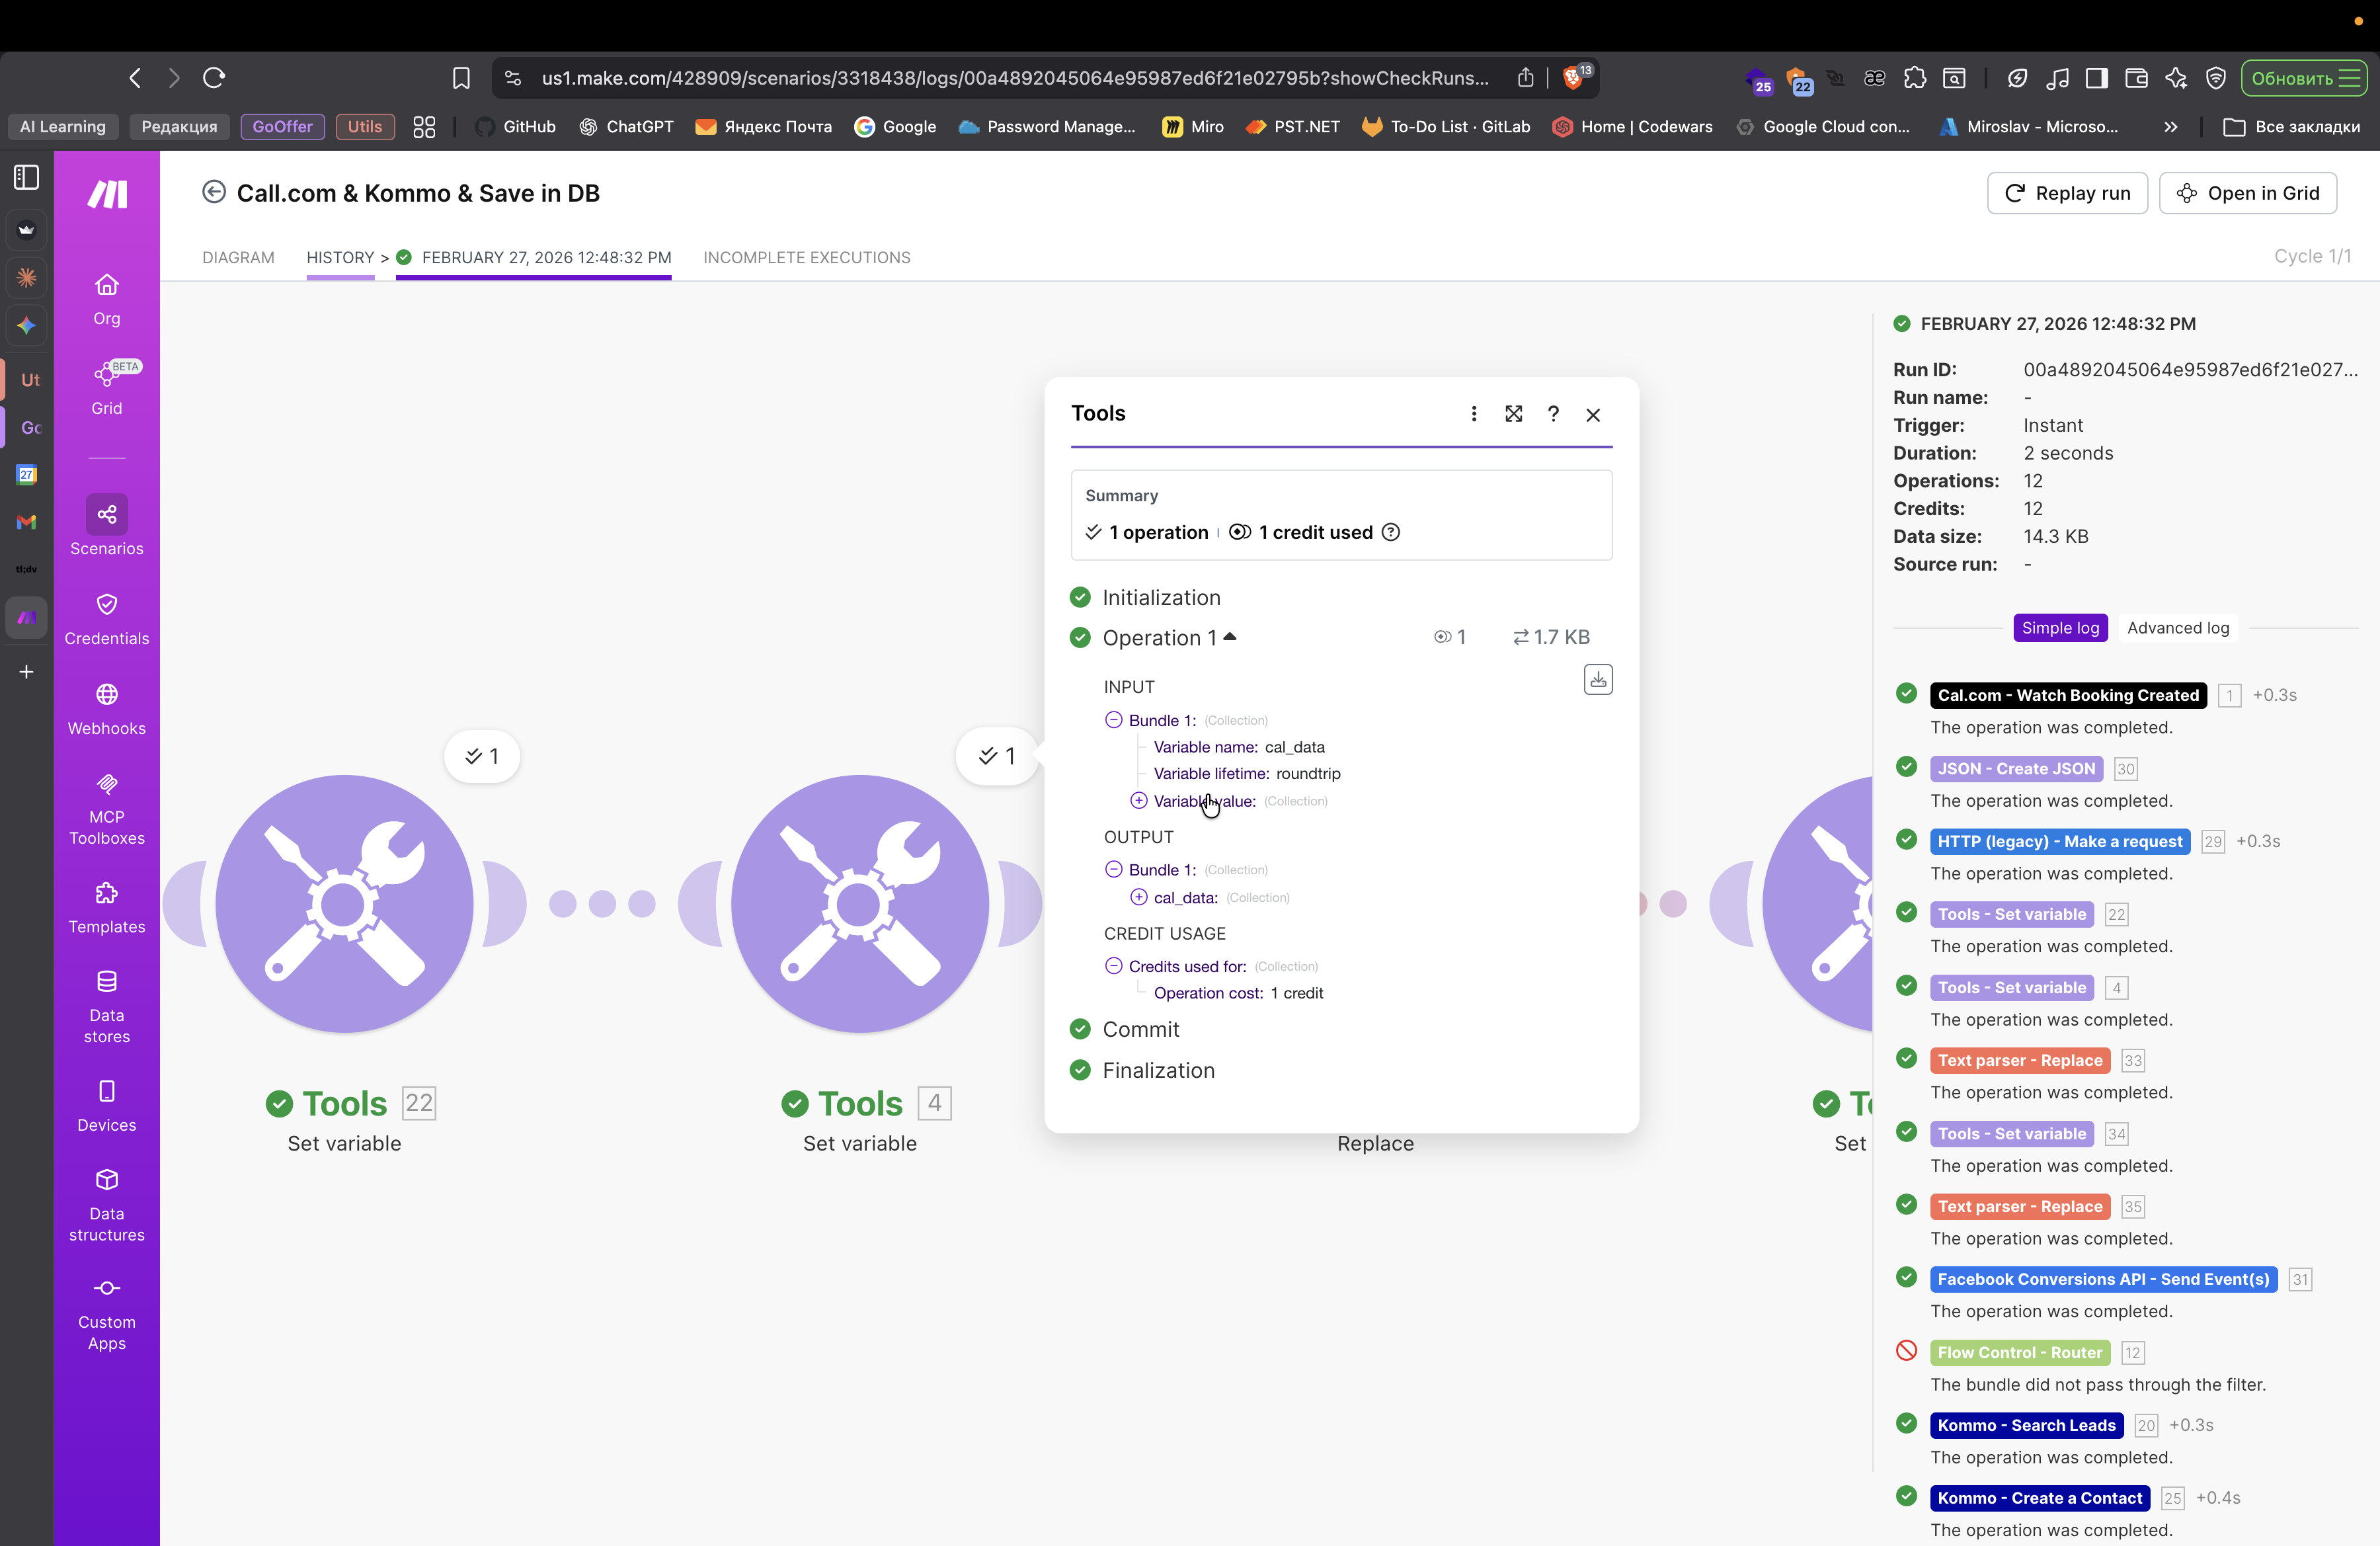
Task: Click the back arrow beside scenario title
Action: [x=213, y=192]
